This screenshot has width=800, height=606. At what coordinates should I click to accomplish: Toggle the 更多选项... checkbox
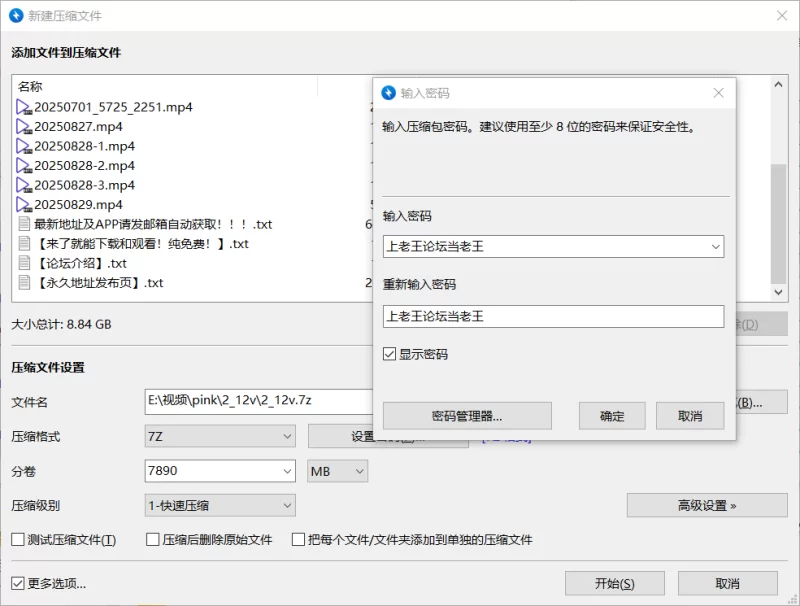(18, 584)
